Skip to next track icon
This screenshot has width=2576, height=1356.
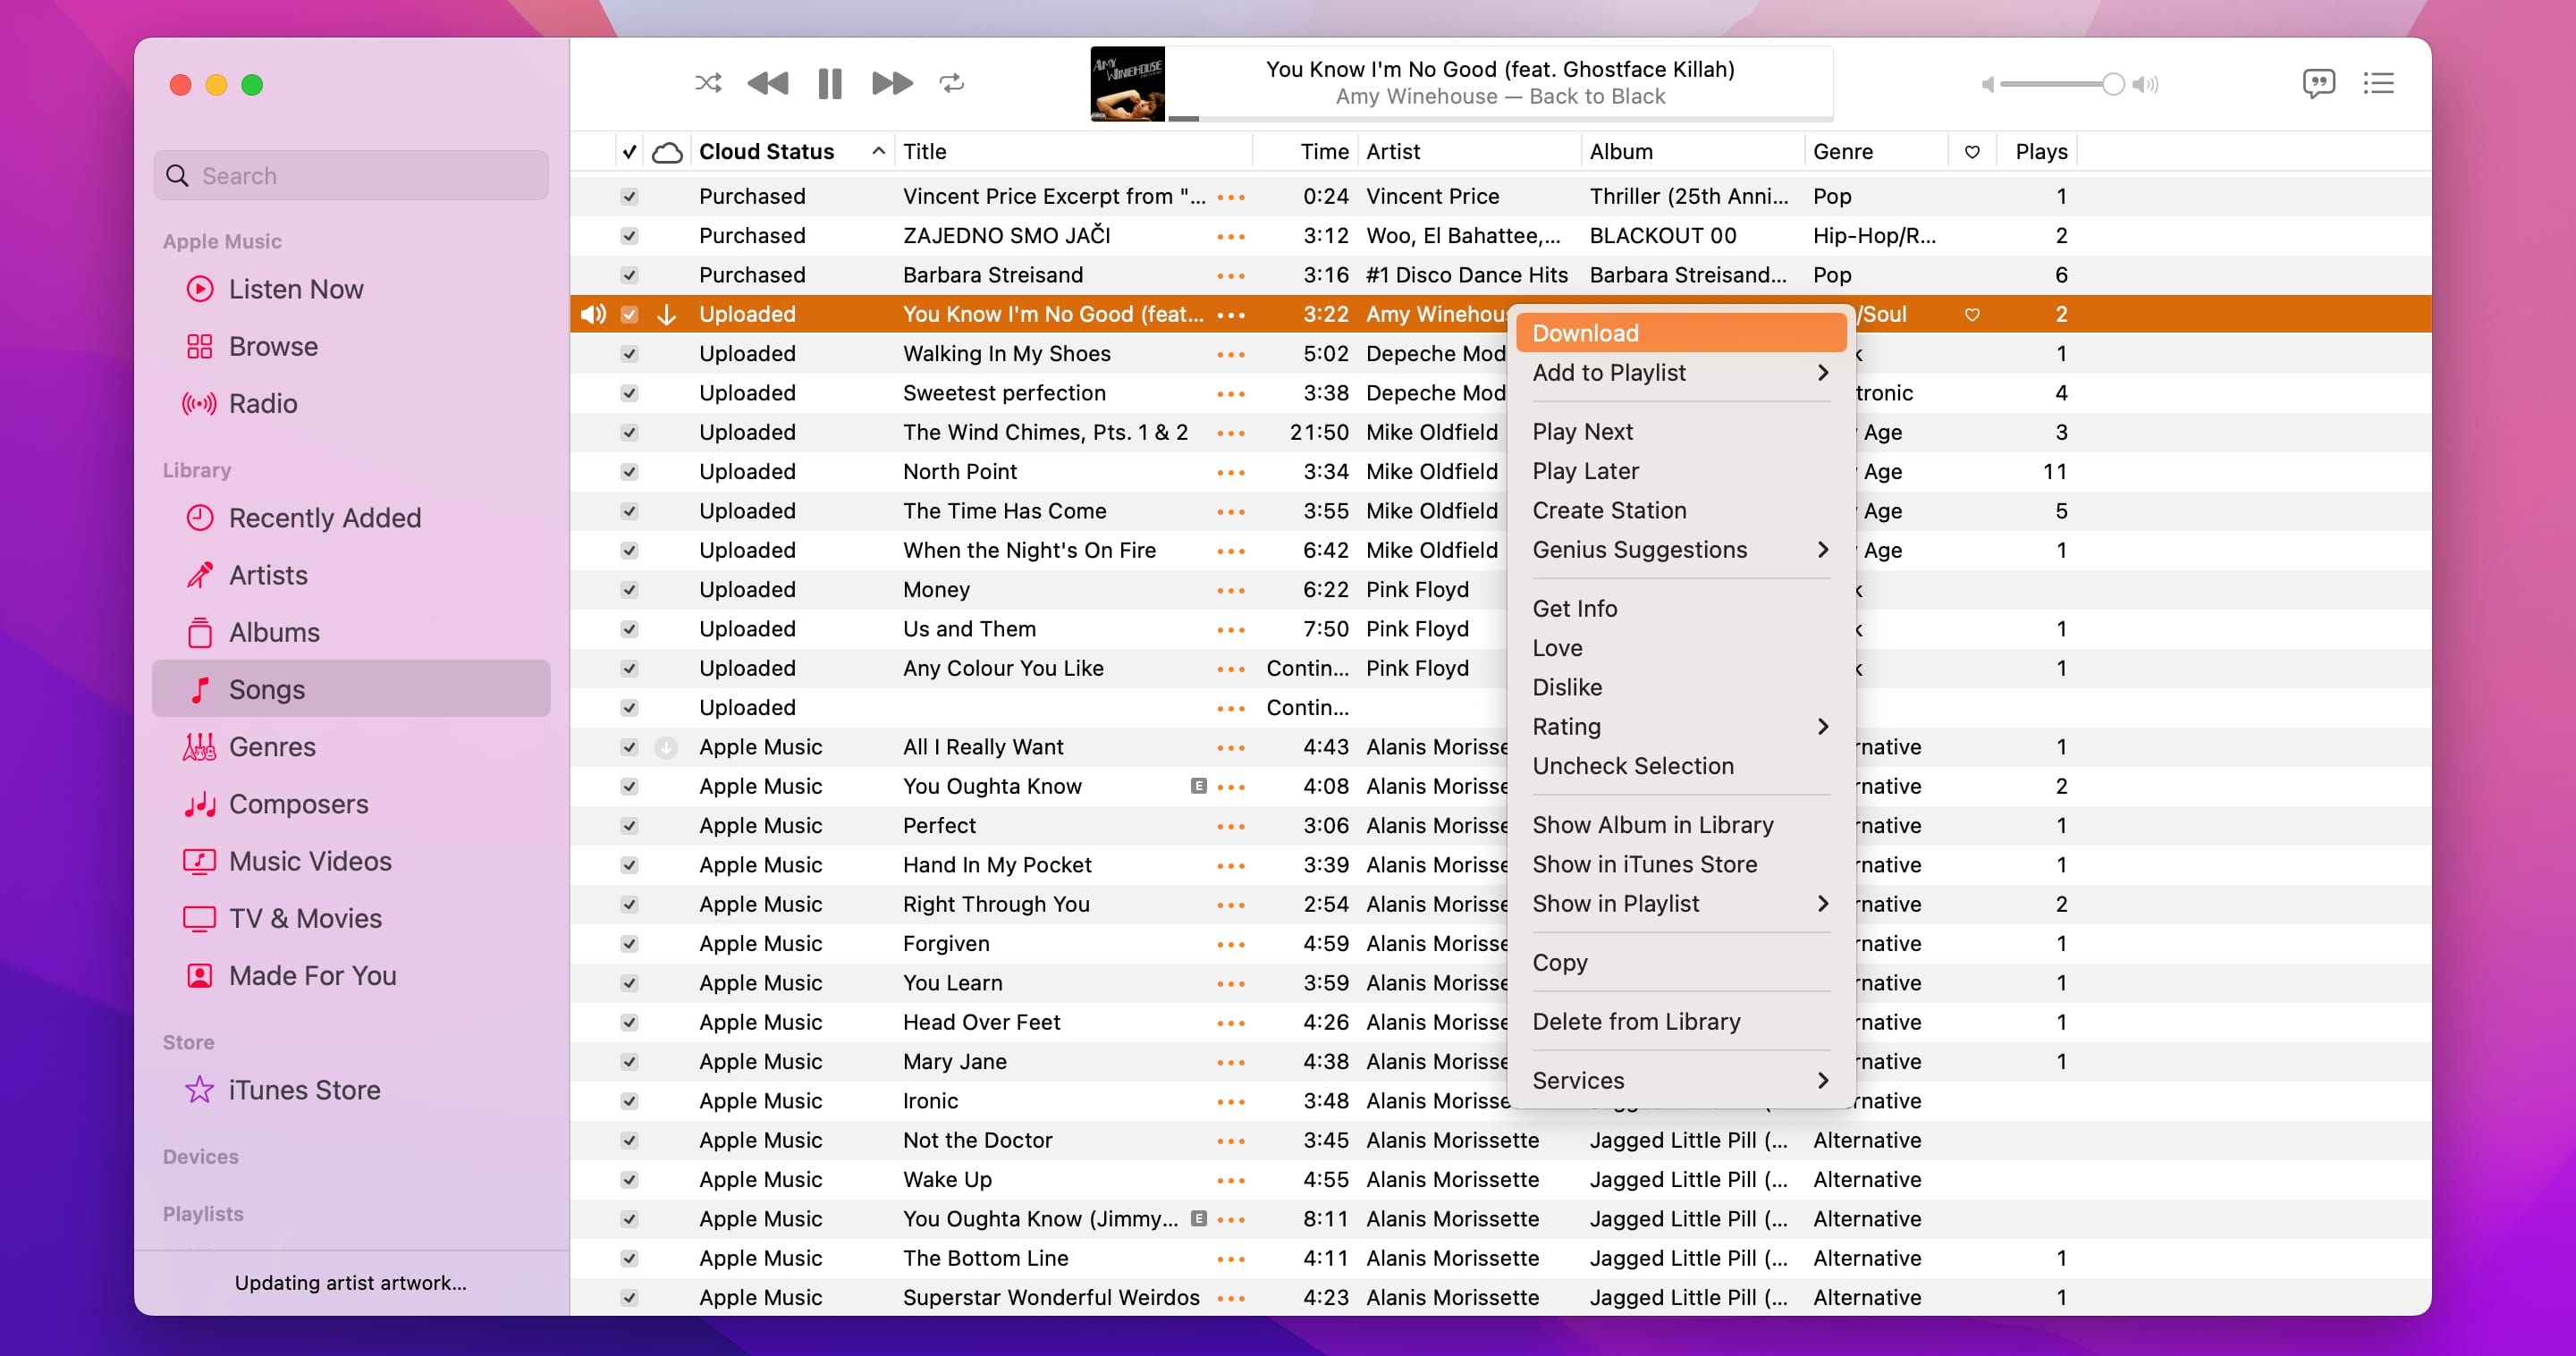pyautogui.click(x=891, y=83)
